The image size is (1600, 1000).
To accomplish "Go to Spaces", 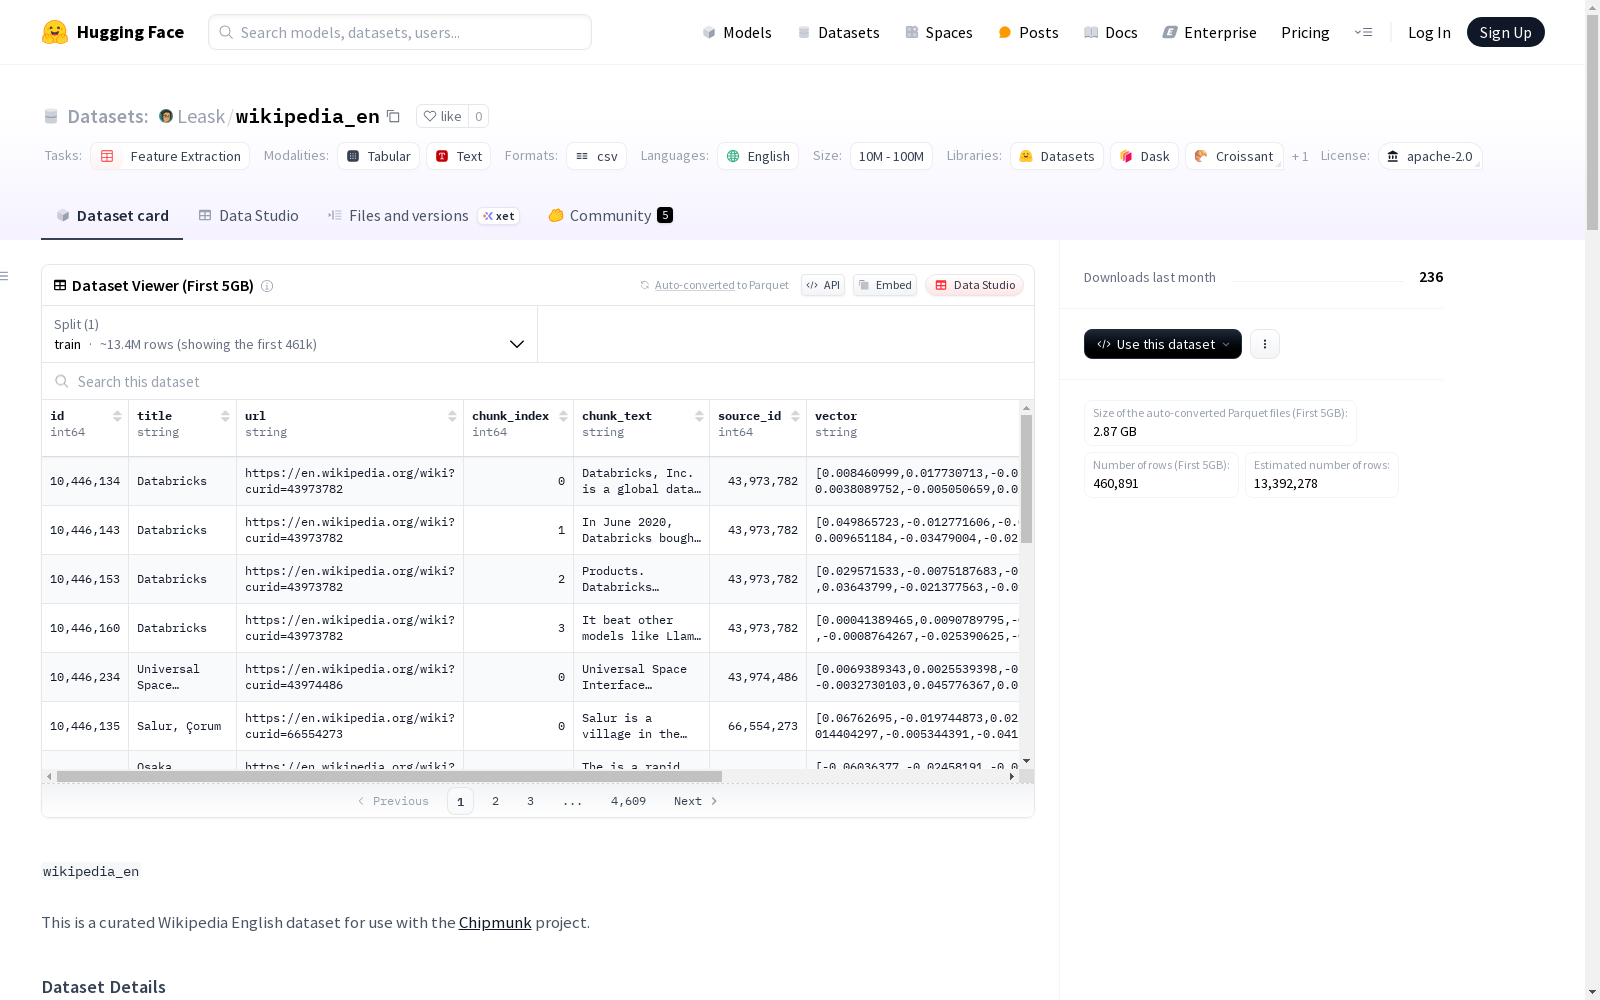I will click(939, 32).
